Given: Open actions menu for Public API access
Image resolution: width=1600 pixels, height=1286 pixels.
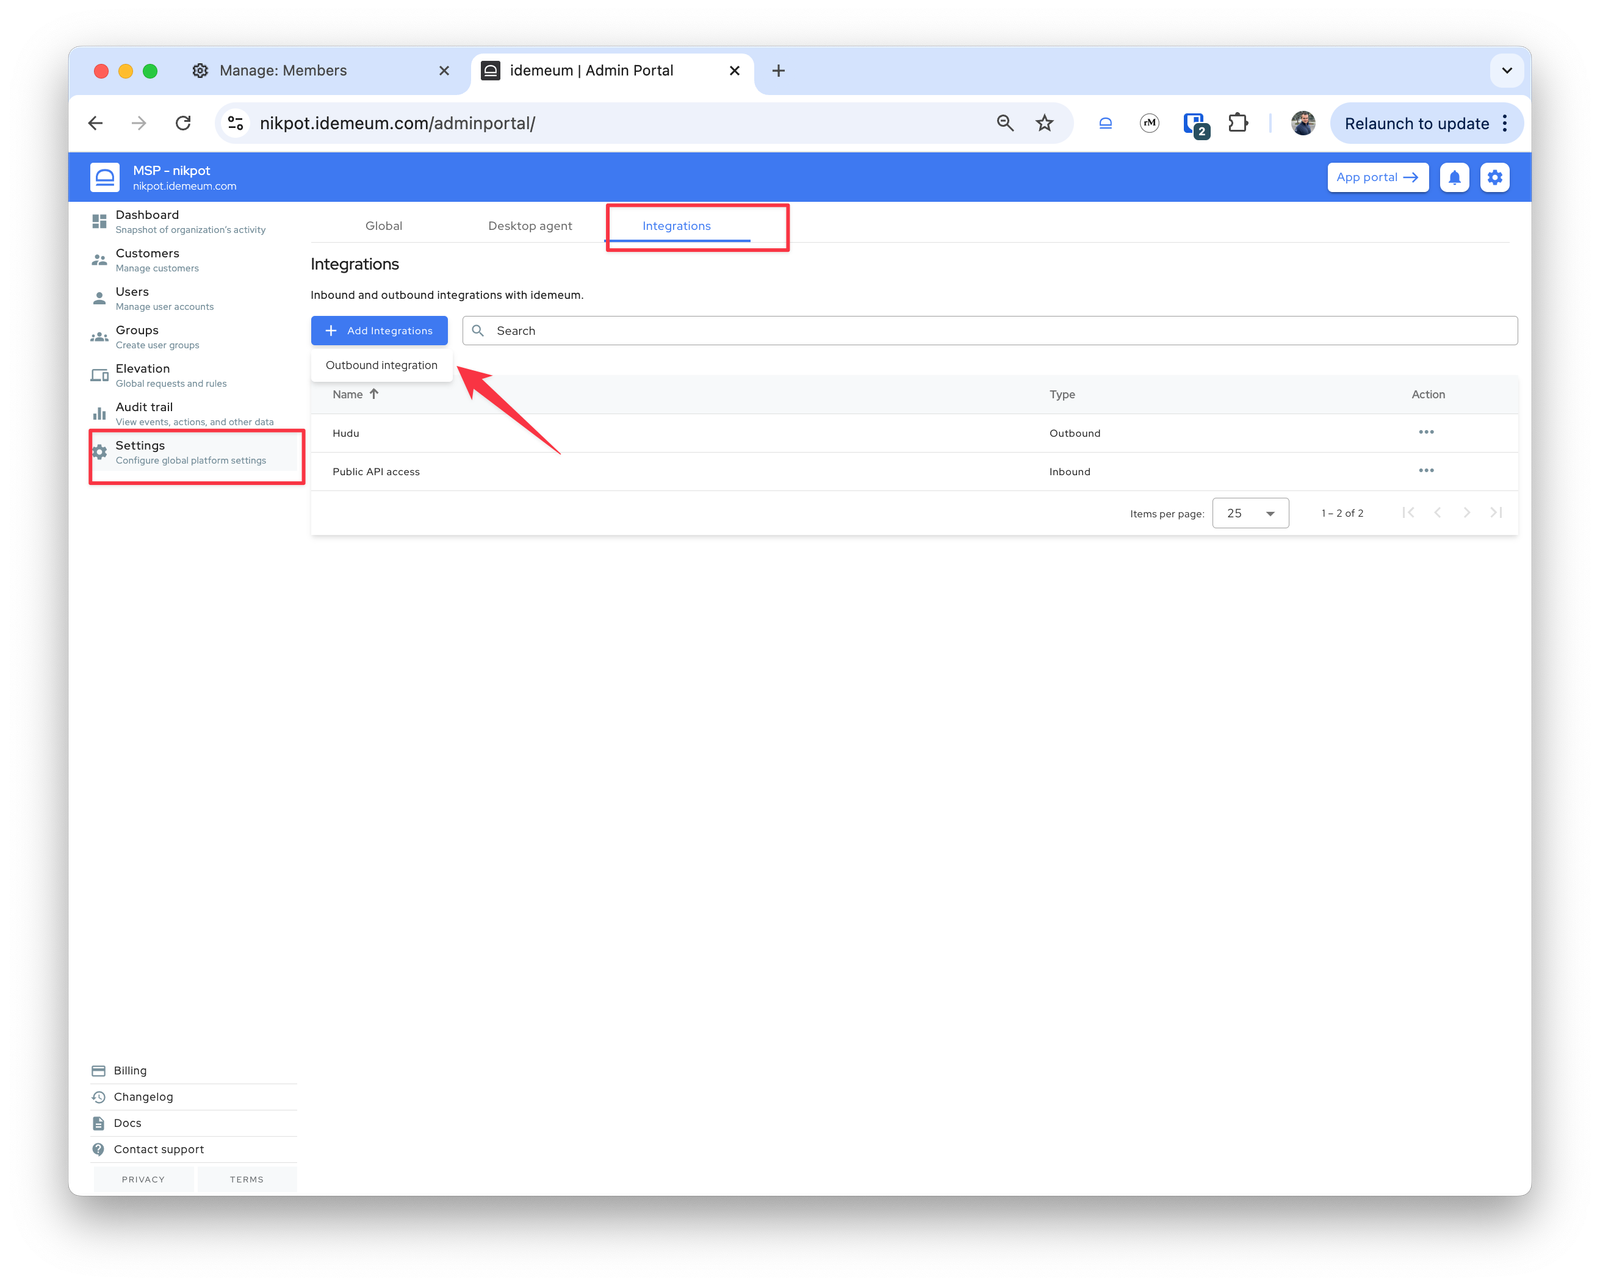Looking at the screenshot, I should [1426, 470].
